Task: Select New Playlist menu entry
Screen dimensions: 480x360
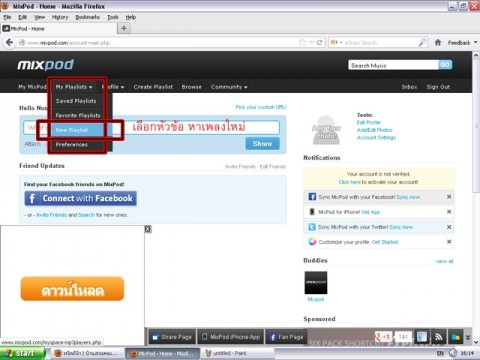Action: point(78,130)
